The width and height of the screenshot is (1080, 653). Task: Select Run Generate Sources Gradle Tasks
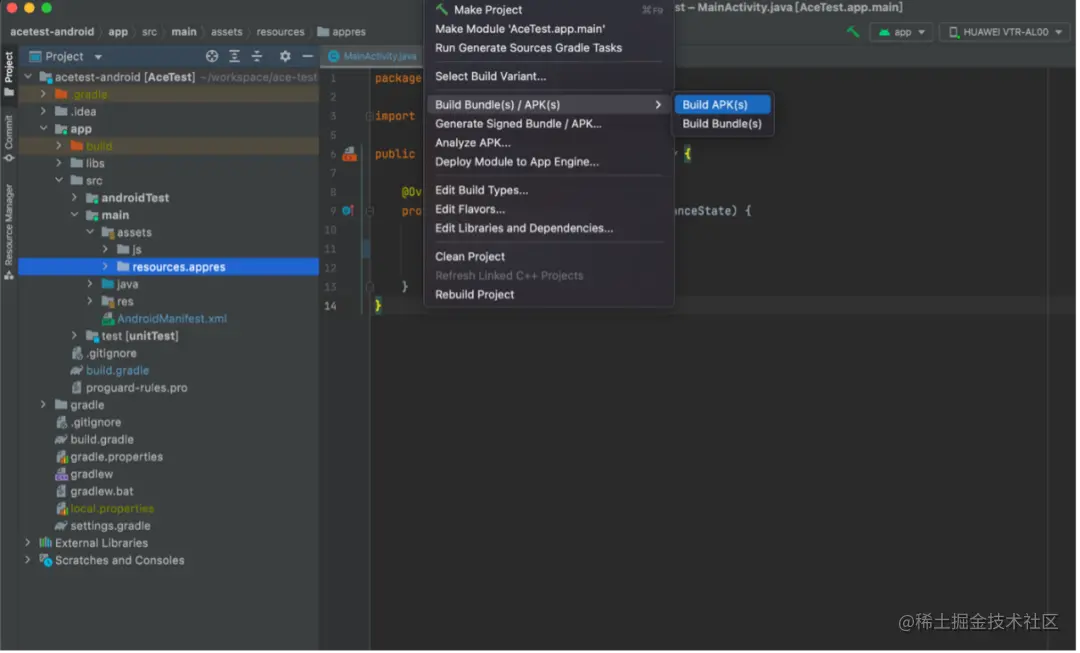pyautogui.click(x=550, y=48)
